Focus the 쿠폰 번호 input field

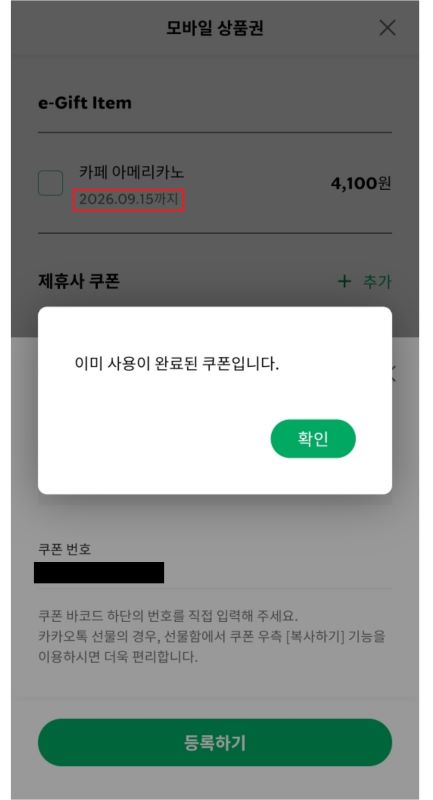(x=215, y=572)
